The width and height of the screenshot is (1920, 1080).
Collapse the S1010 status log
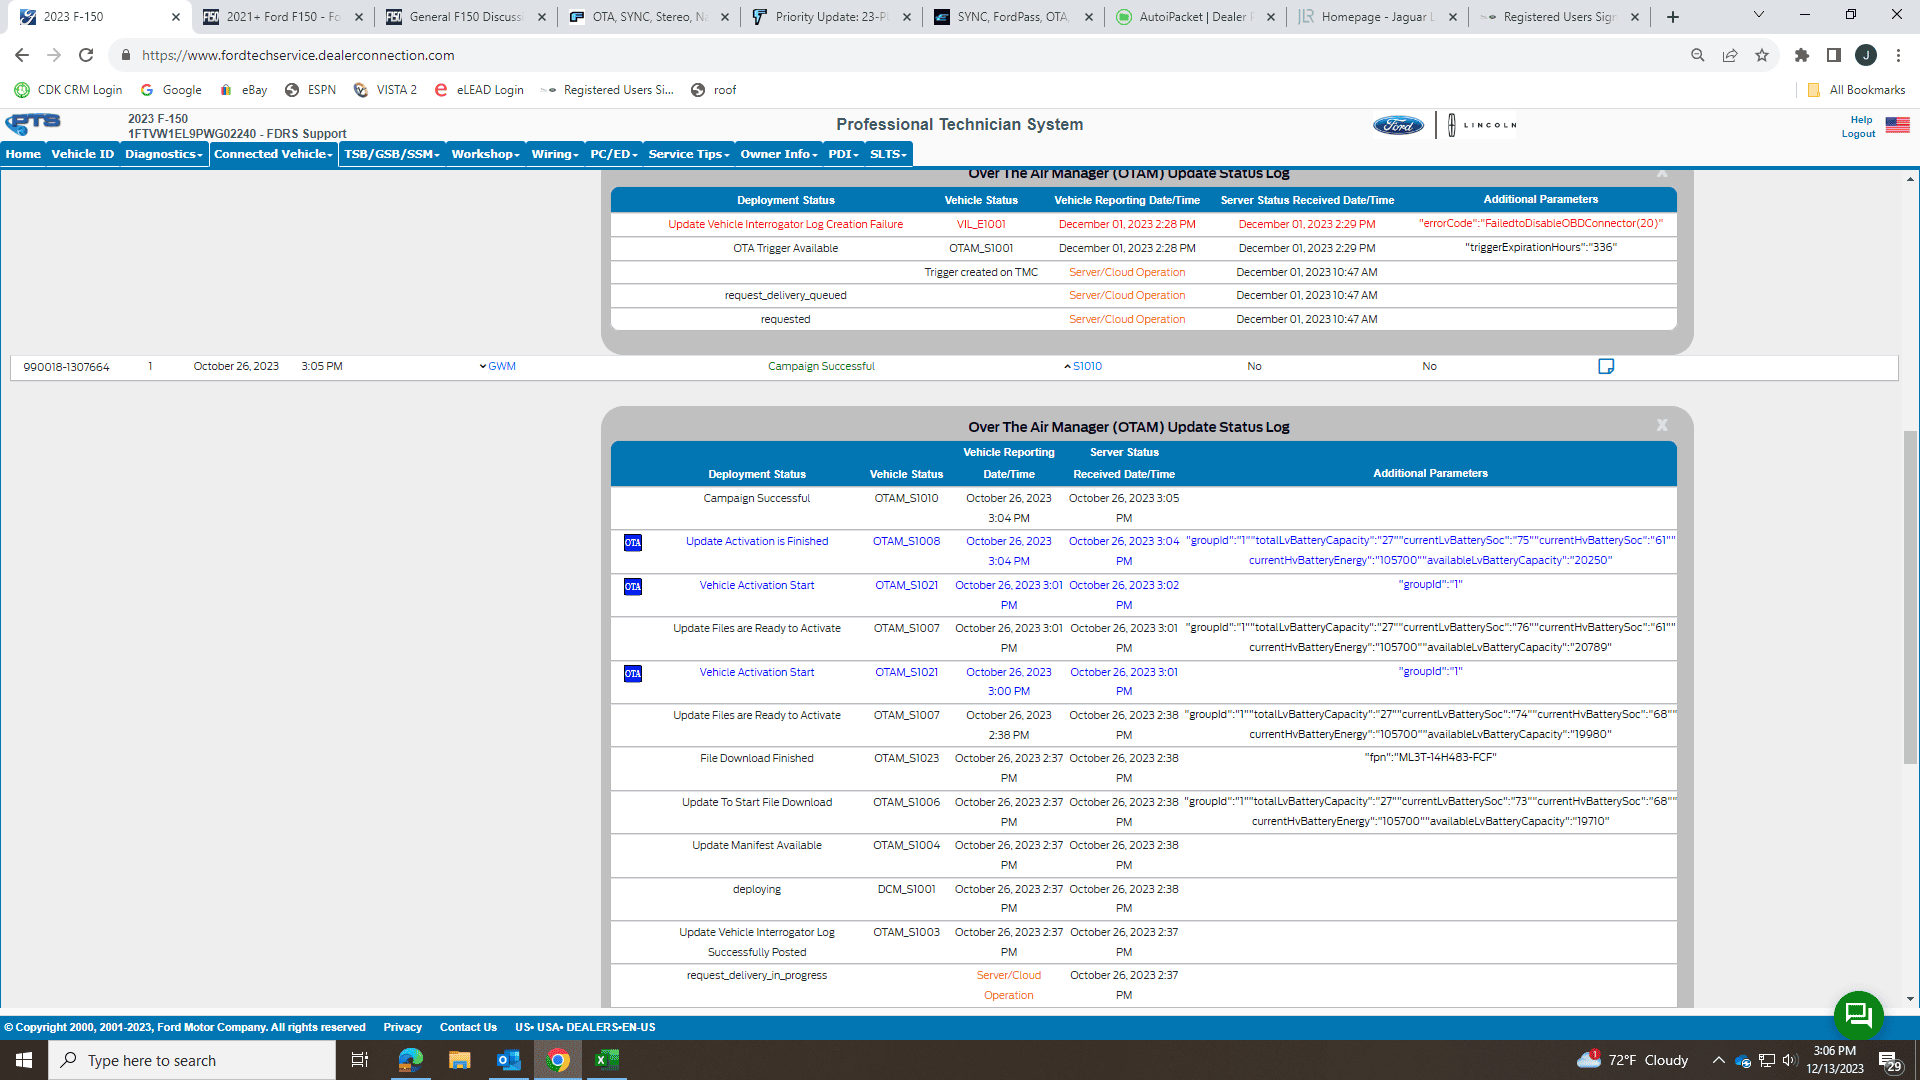[x=1083, y=366]
